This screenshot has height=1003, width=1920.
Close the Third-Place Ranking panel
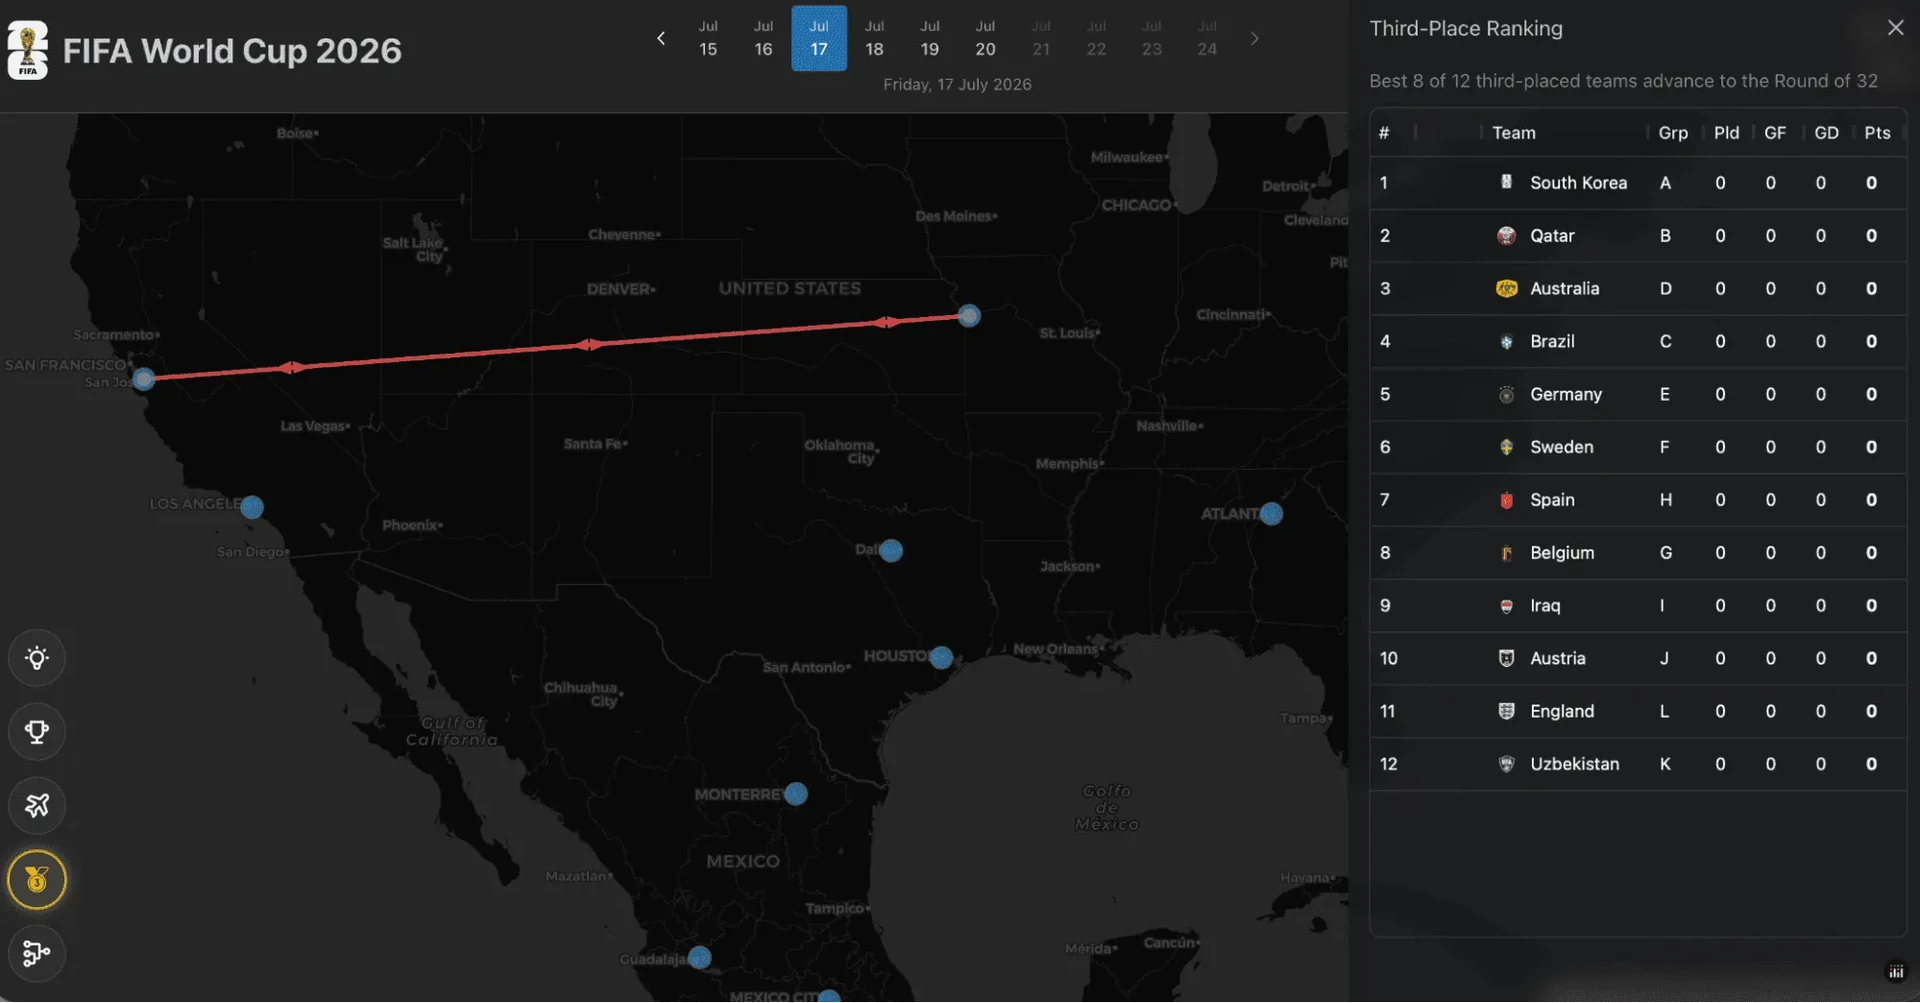click(1895, 28)
